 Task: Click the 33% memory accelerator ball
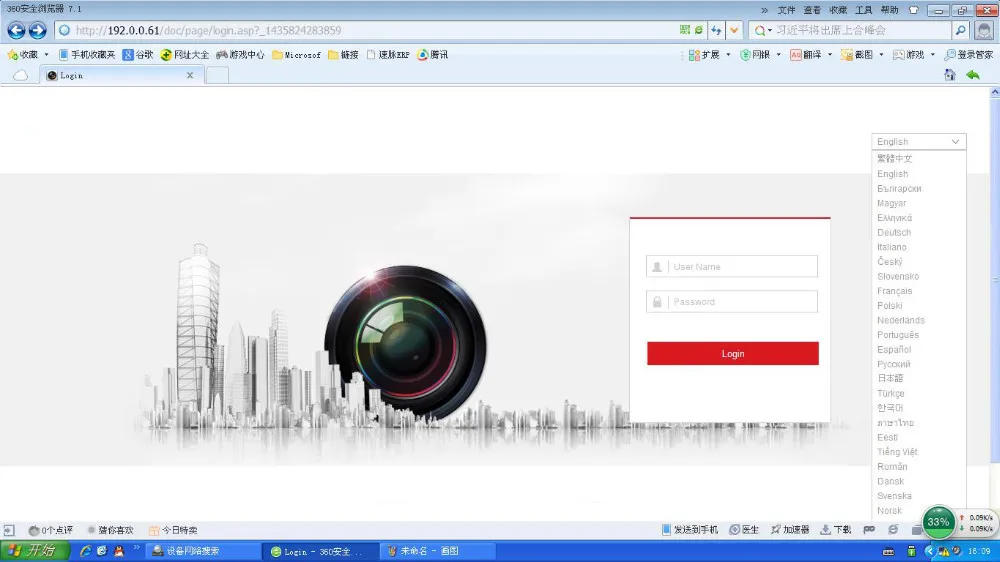tap(938, 522)
